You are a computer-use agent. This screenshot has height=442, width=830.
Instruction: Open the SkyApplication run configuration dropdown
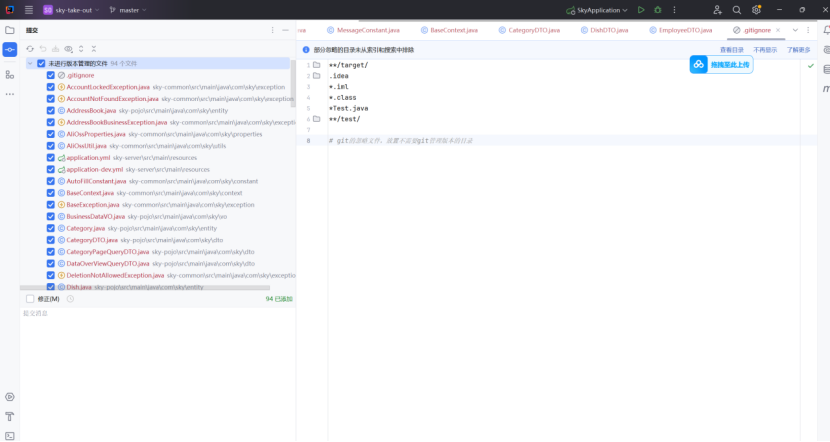point(597,10)
